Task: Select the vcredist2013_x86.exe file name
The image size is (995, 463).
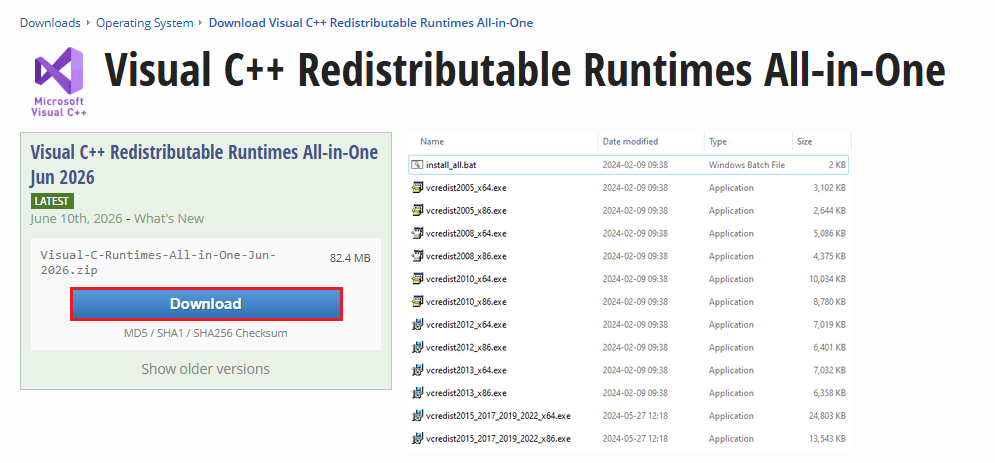Action: click(466, 393)
